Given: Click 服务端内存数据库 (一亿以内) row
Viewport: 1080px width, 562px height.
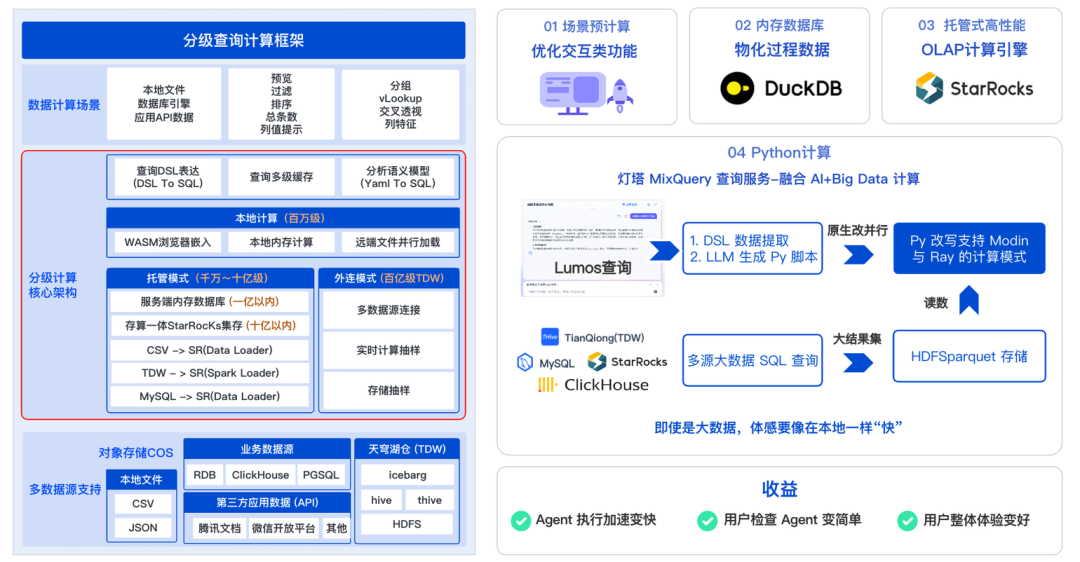Looking at the screenshot, I should [209, 302].
